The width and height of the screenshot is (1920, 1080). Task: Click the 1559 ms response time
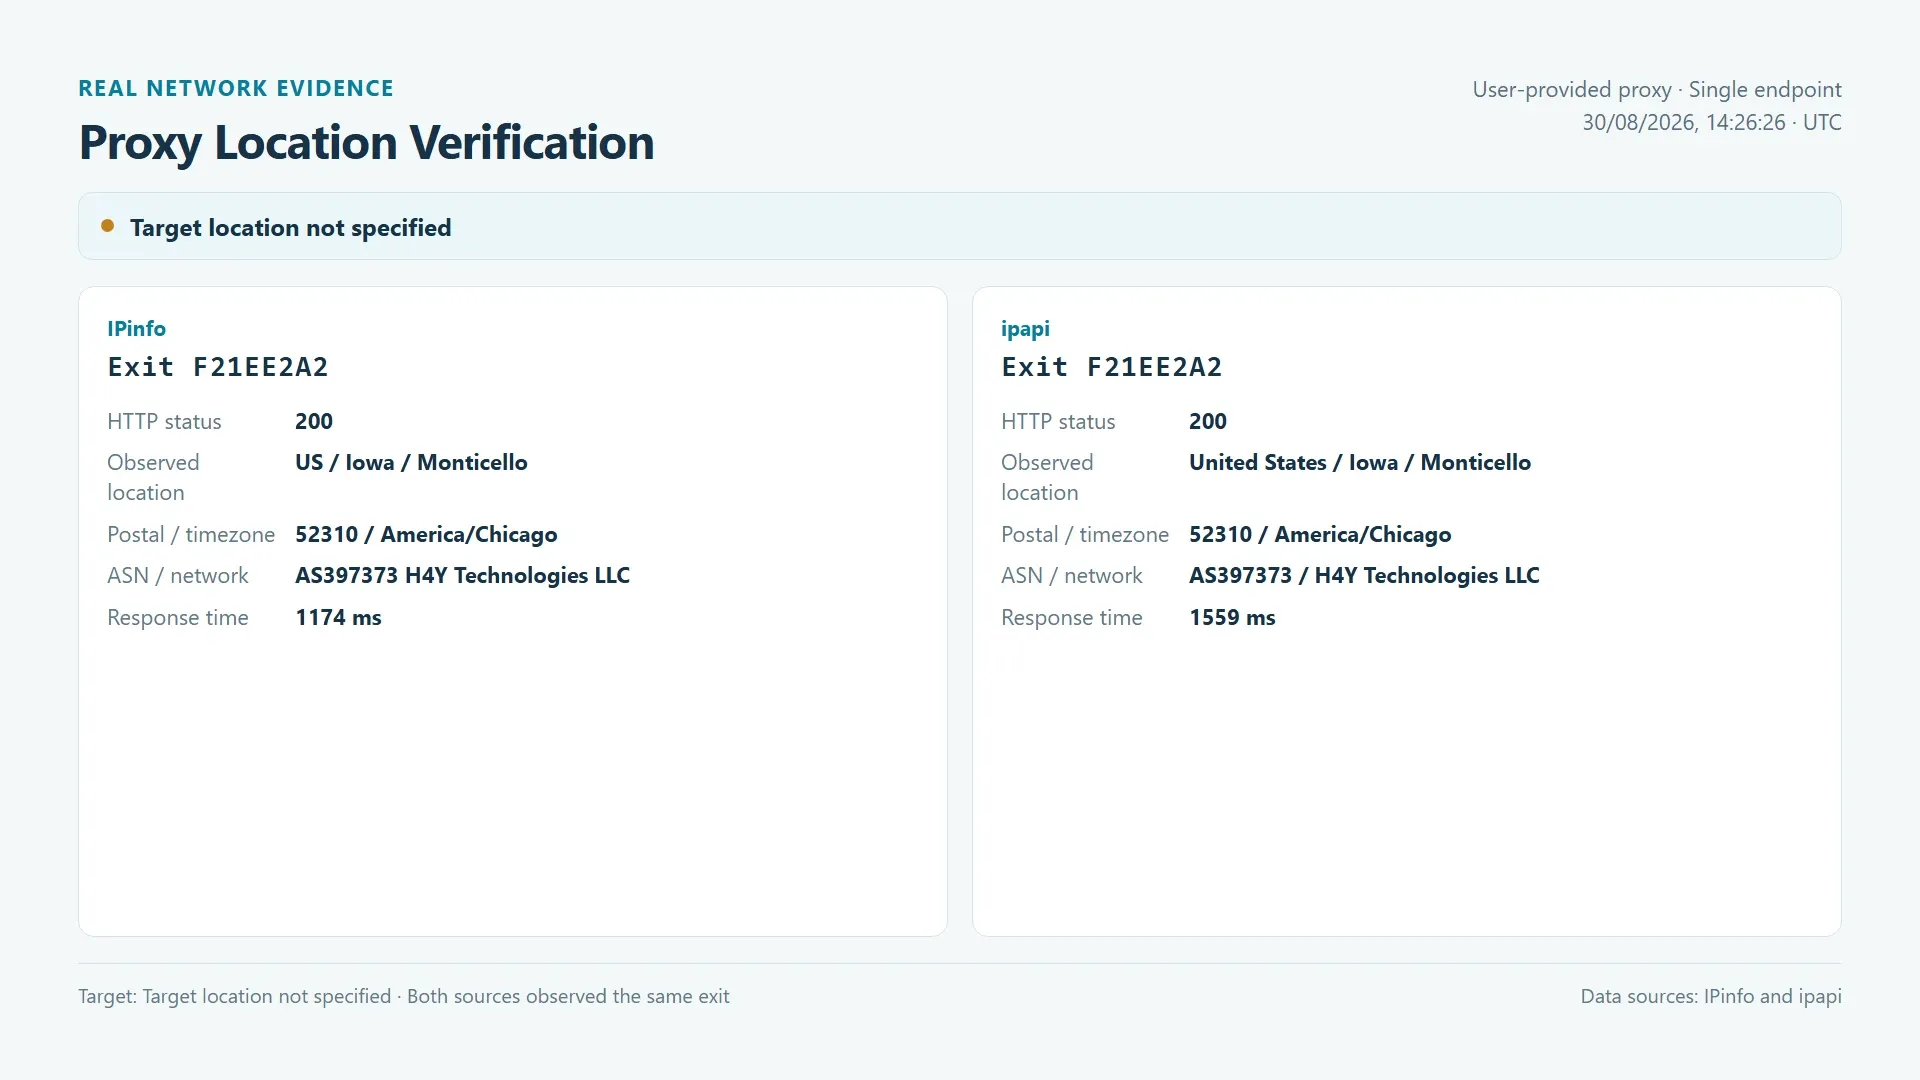[x=1232, y=618]
